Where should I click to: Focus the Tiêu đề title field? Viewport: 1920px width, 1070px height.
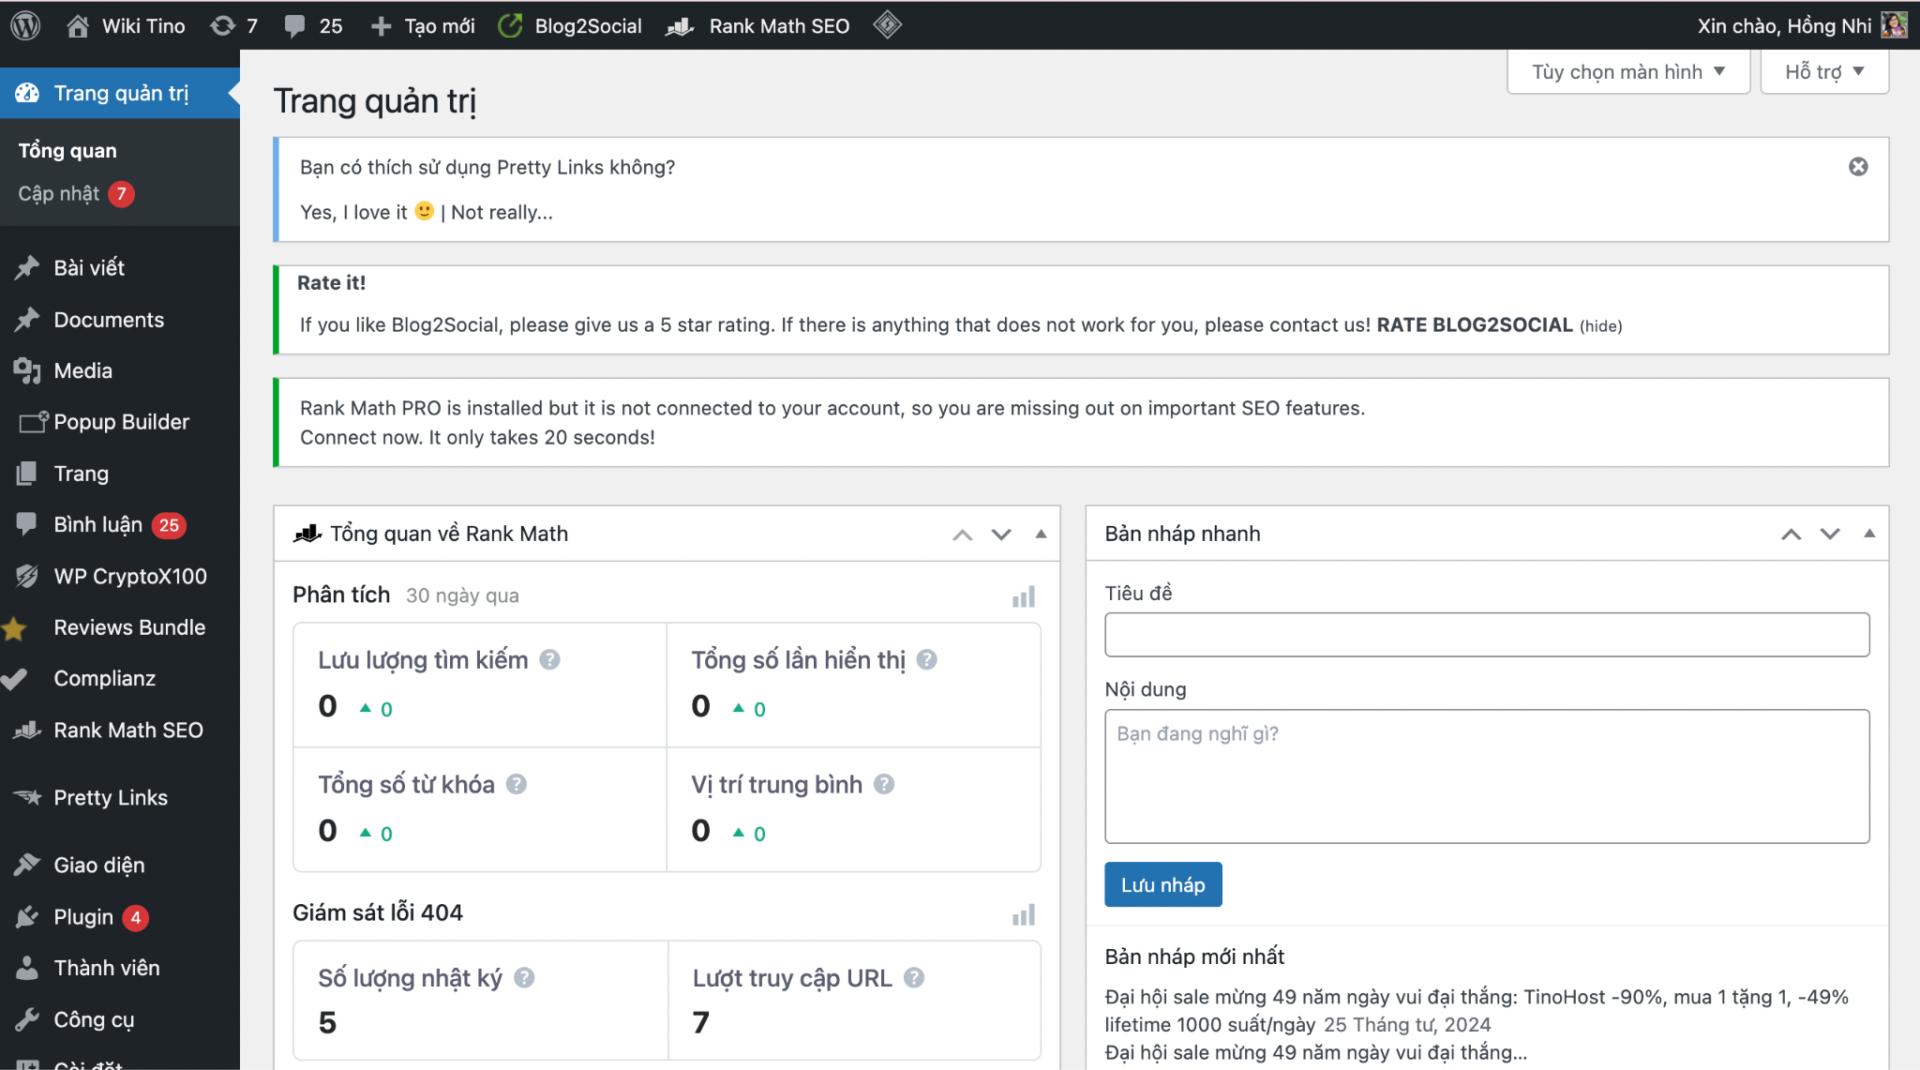click(x=1487, y=635)
